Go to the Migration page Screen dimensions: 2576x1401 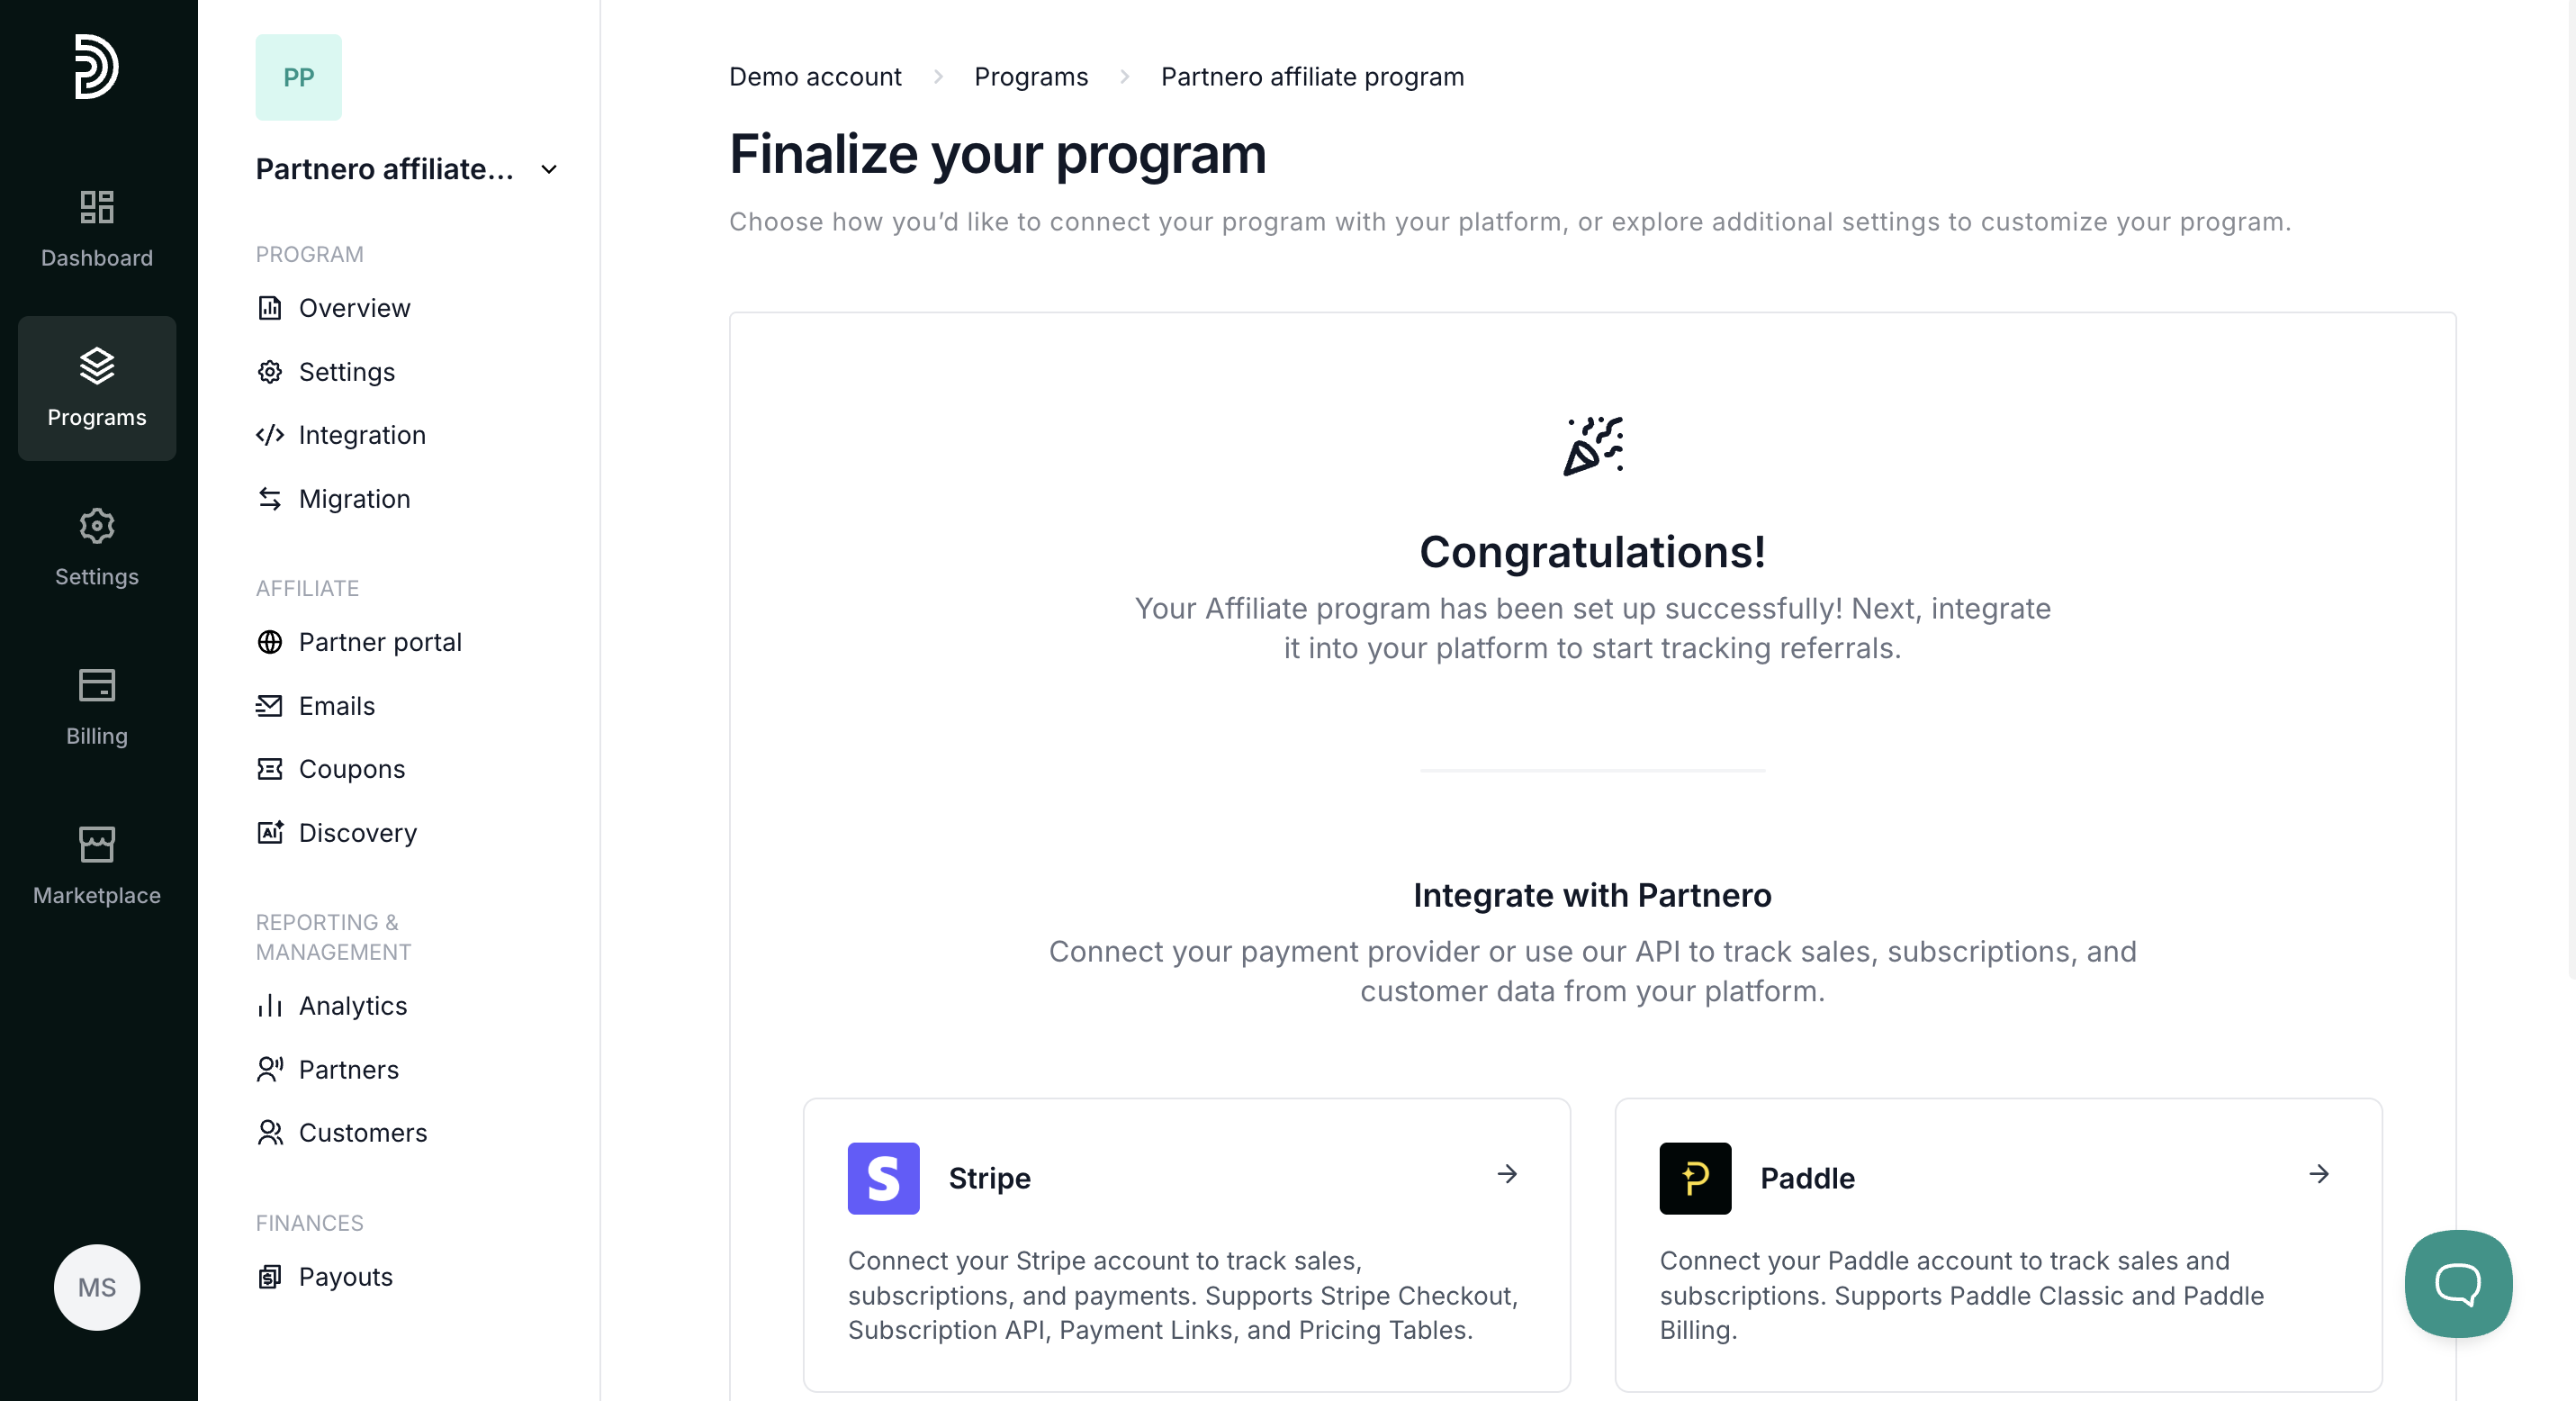(x=354, y=498)
